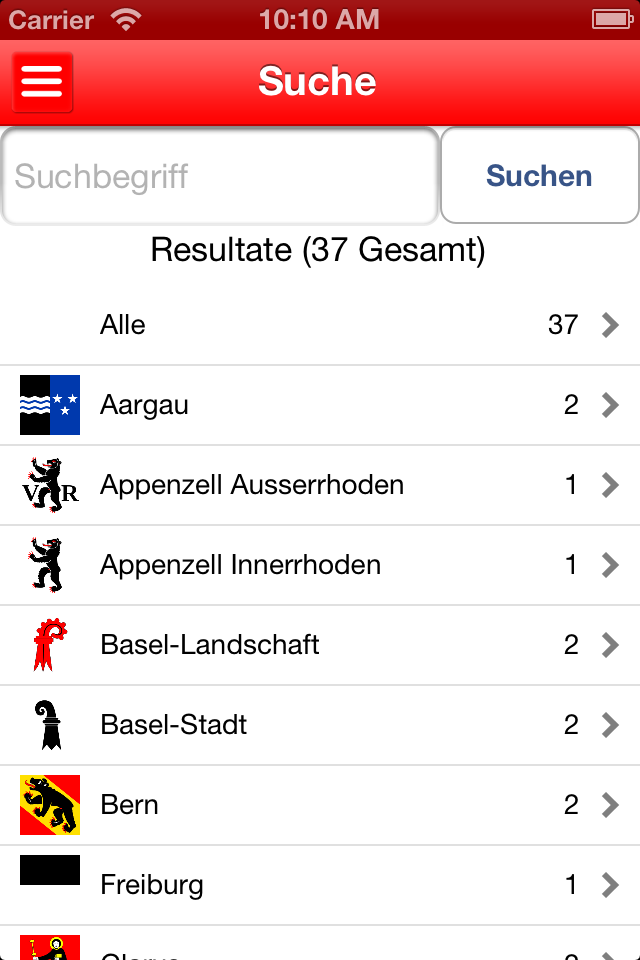This screenshot has height=960, width=640.
Task: Open the hamburger menu in the navigation bar
Action: [x=41, y=83]
